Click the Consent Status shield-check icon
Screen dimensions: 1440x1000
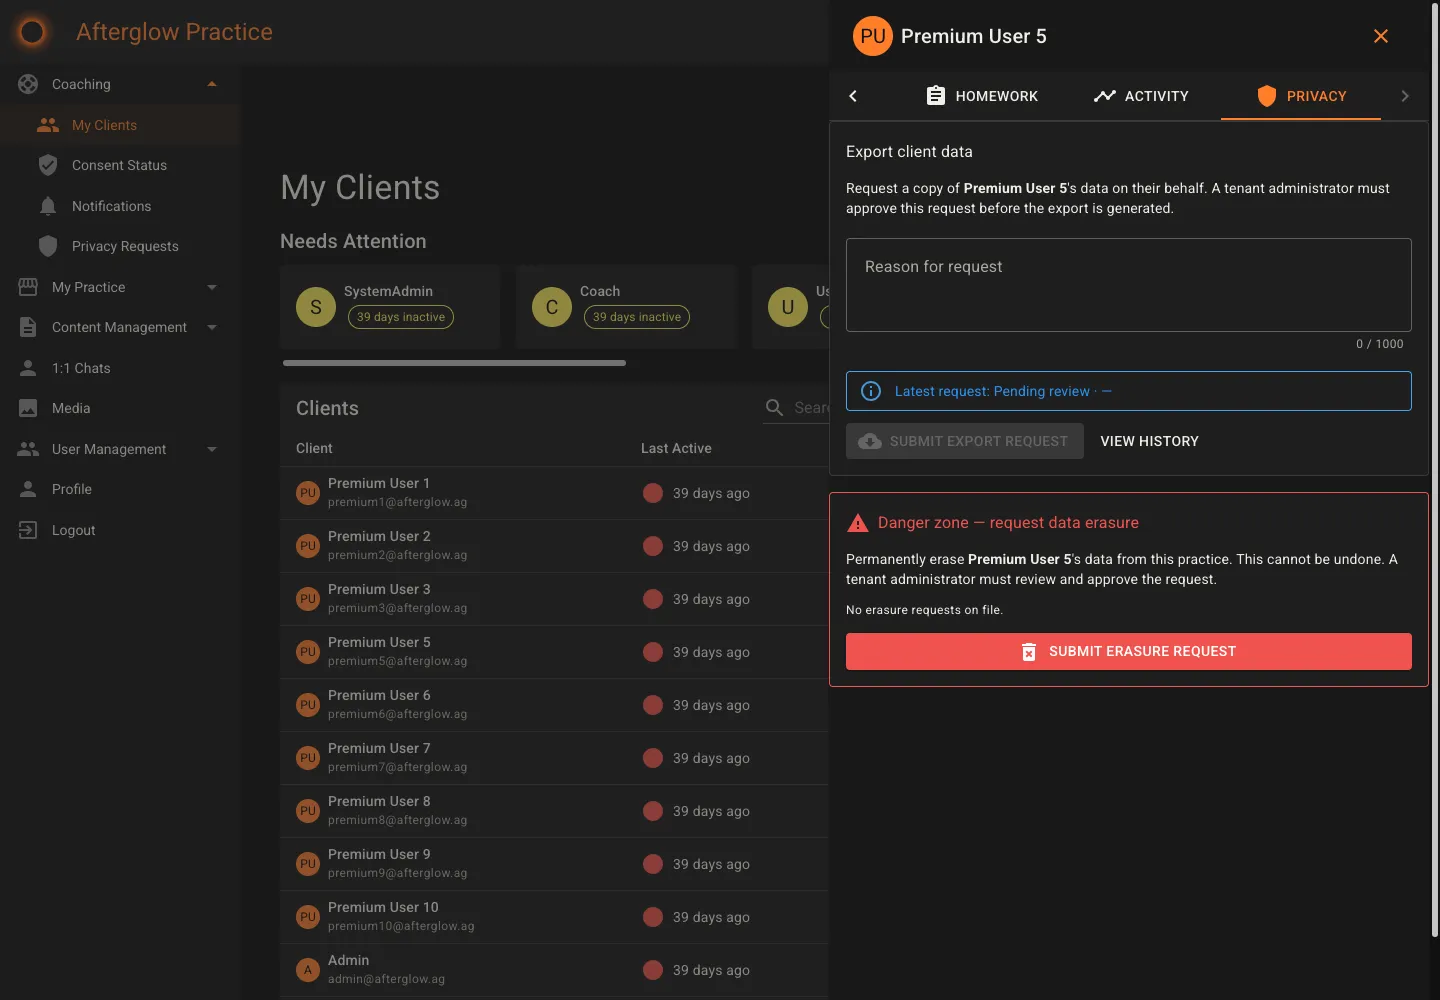48,165
